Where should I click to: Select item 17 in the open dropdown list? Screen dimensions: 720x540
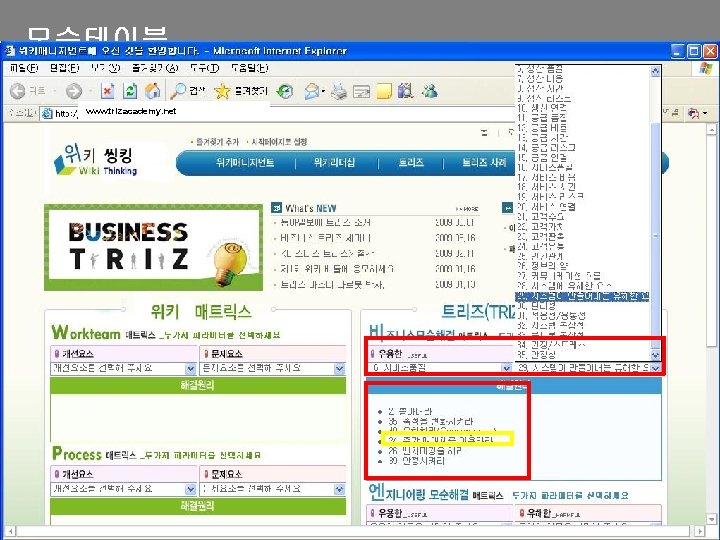pos(583,177)
